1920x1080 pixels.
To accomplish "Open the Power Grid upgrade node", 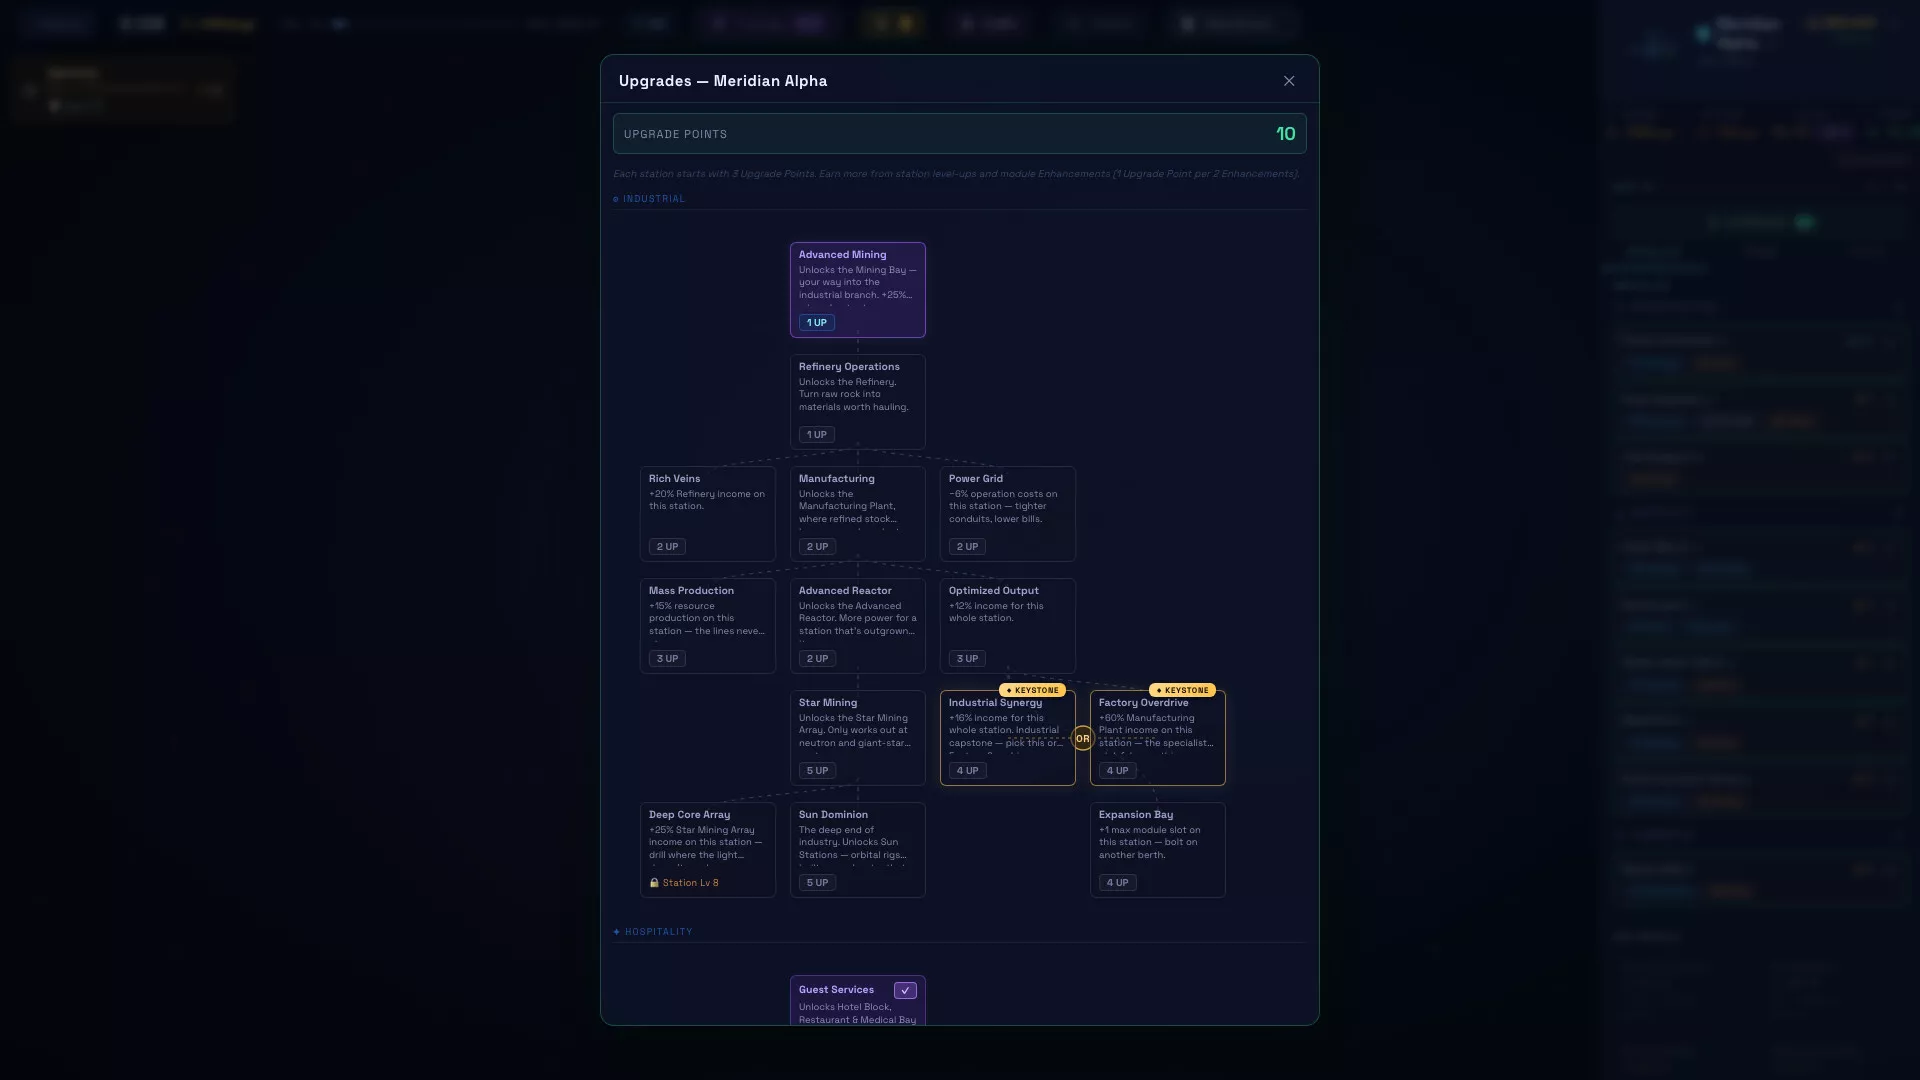I will [1008, 514].
